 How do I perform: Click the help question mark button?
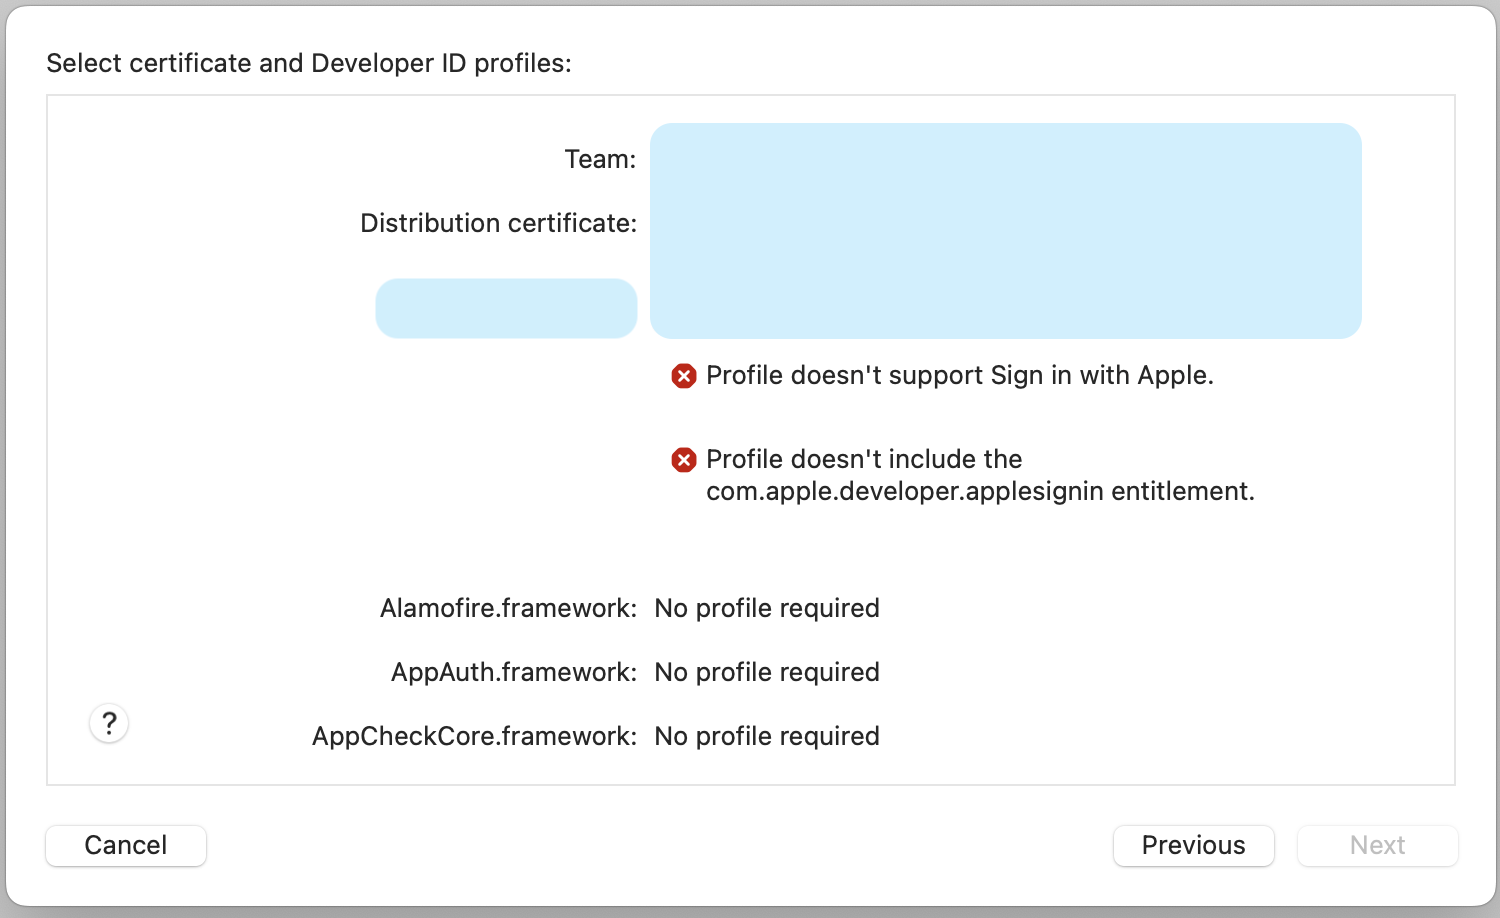[x=109, y=723]
